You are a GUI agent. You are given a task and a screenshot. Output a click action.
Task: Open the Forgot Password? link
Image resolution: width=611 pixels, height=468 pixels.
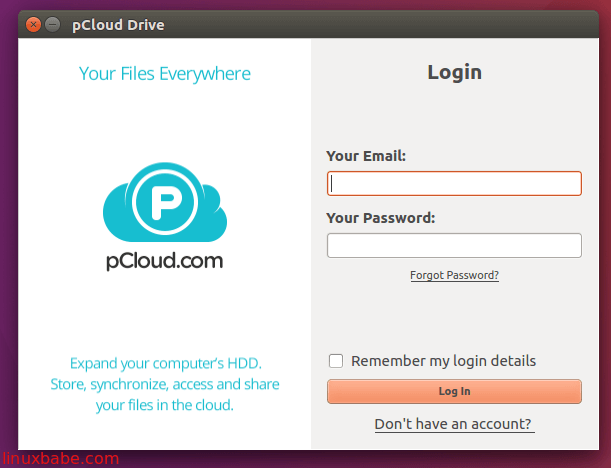(454, 275)
